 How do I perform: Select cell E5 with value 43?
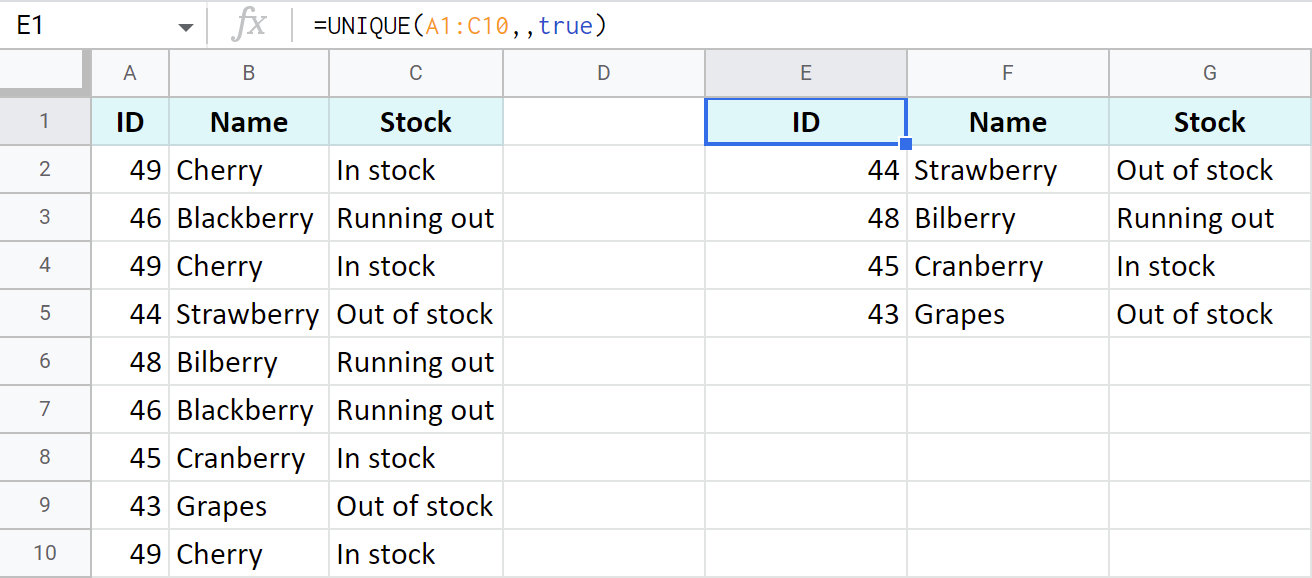pyautogui.click(x=805, y=313)
